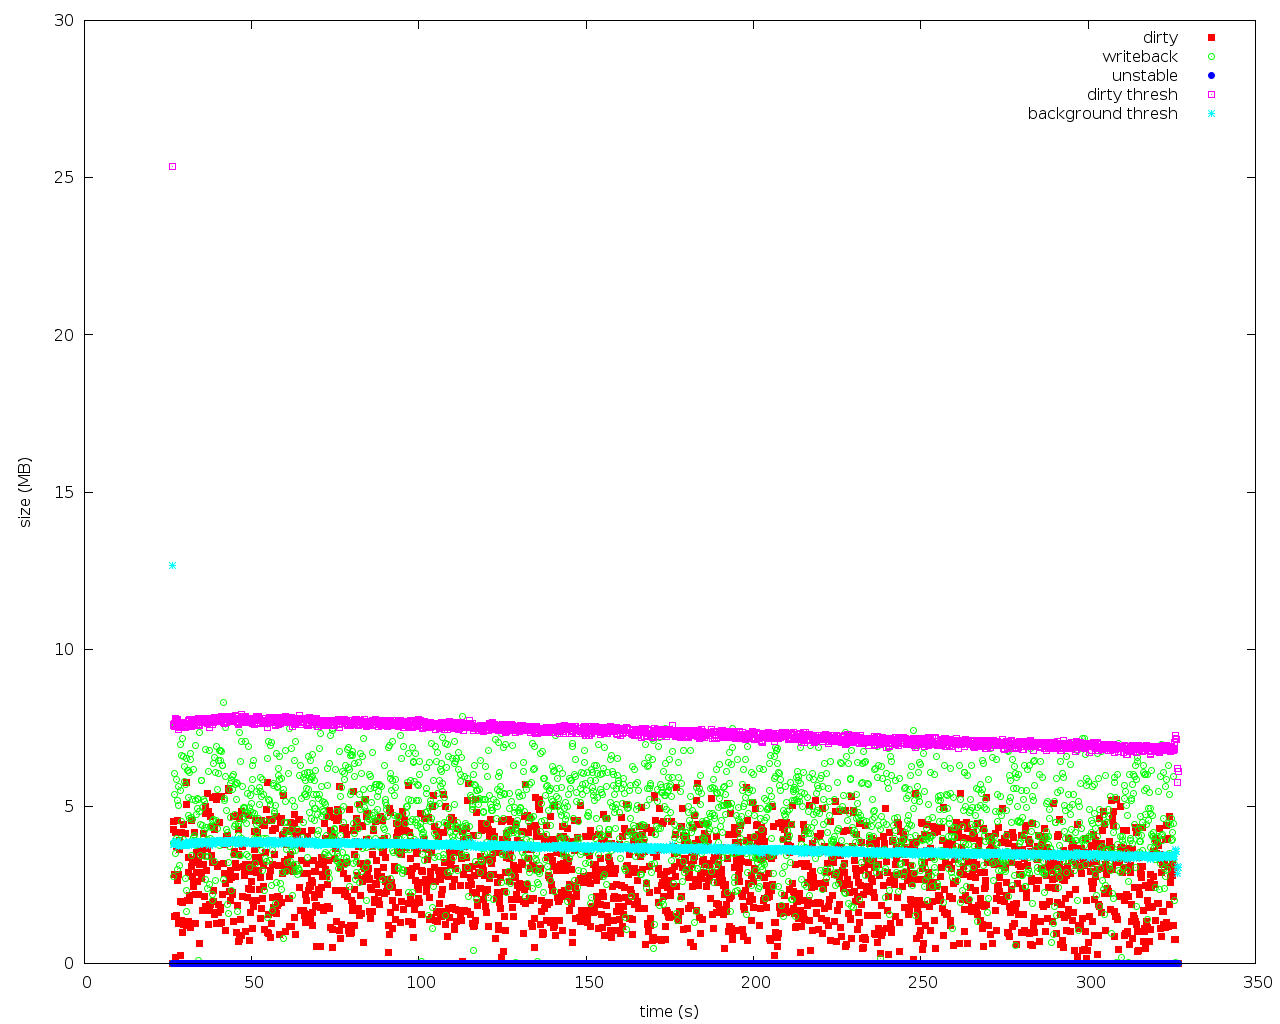Click the isolated magenta outlier point near 25 MB
This screenshot has width=1280, height=1024.
(172, 166)
